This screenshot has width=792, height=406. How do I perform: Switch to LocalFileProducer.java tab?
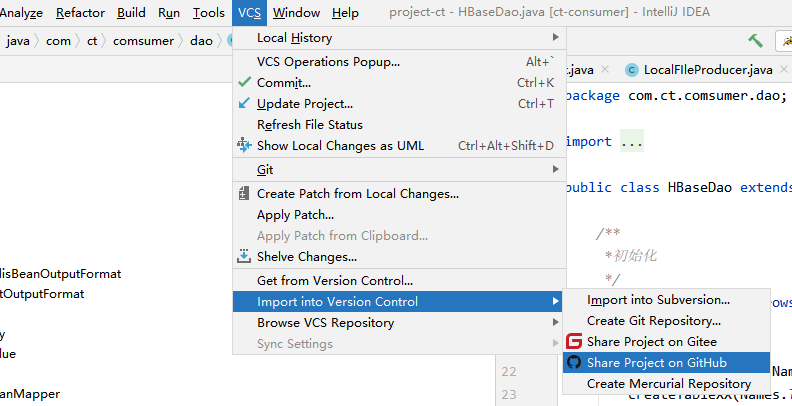[708, 70]
